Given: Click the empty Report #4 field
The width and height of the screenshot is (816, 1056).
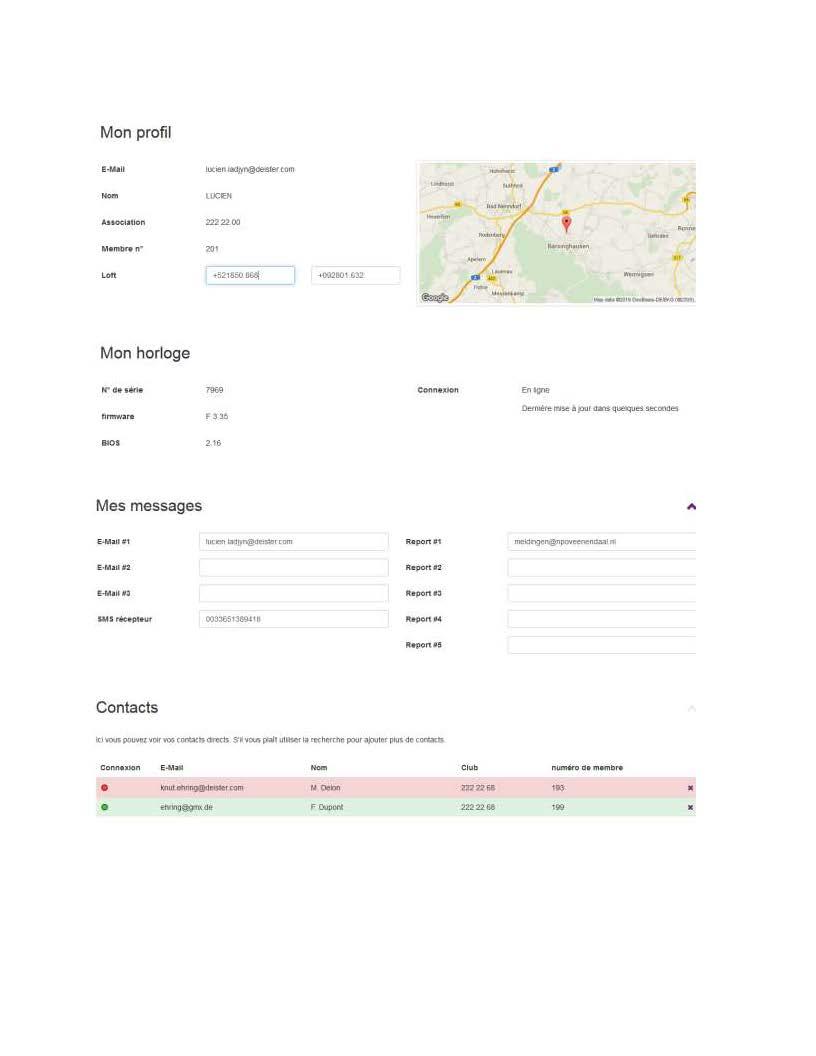Looking at the screenshot, I should tap(602, 619).
